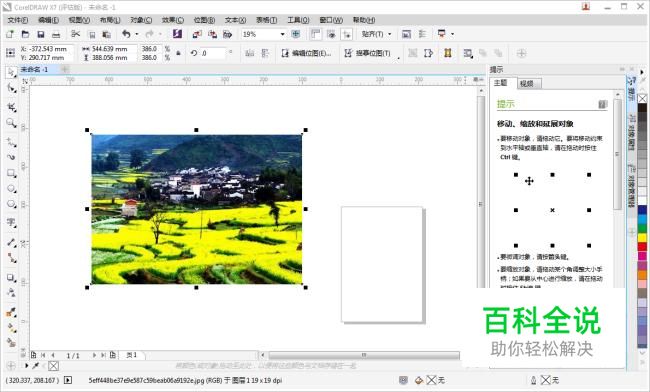Viewport: 650px width, 392px height.
Task: Select the Crop tool in toolbox
Action: (x=11, y=107)
